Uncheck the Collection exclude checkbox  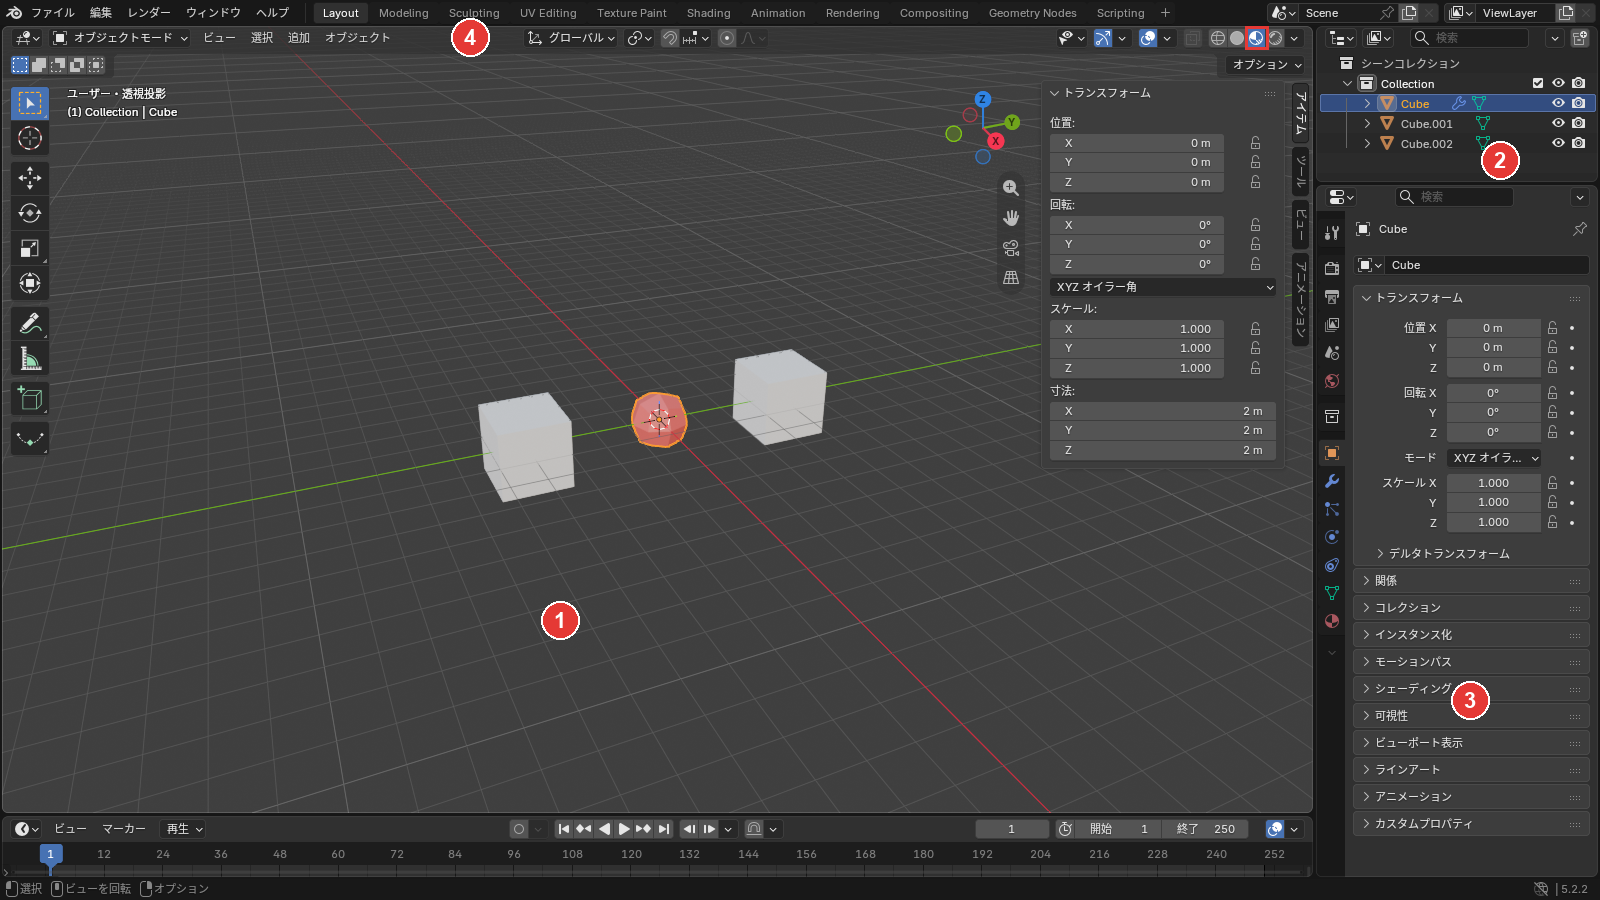pos(1538,83)
